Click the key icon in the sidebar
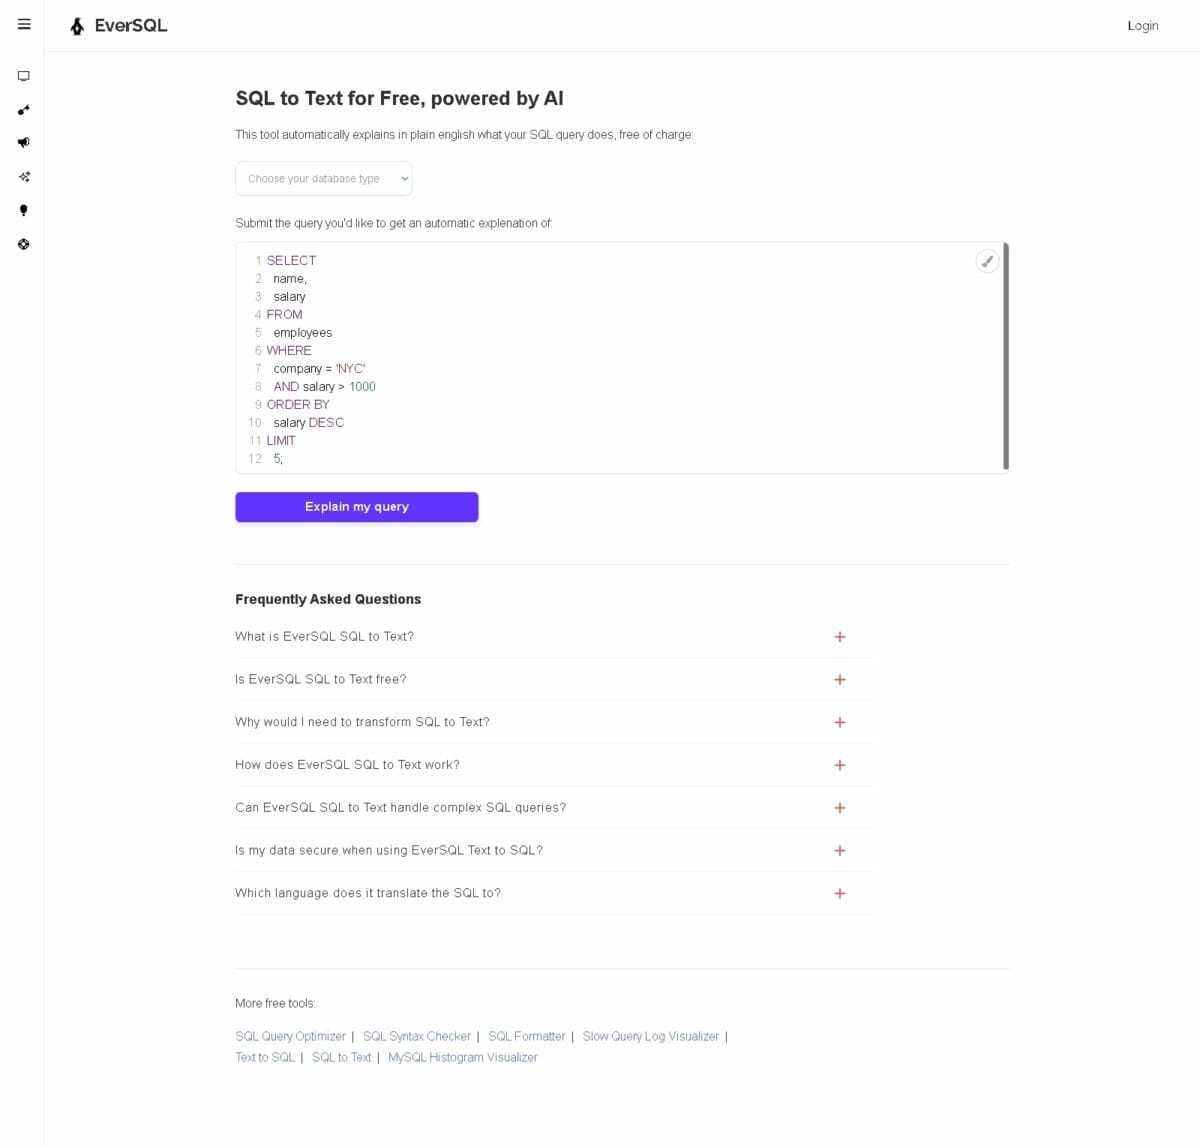This screenshot has width=1200, height=1147. point(24,110)
